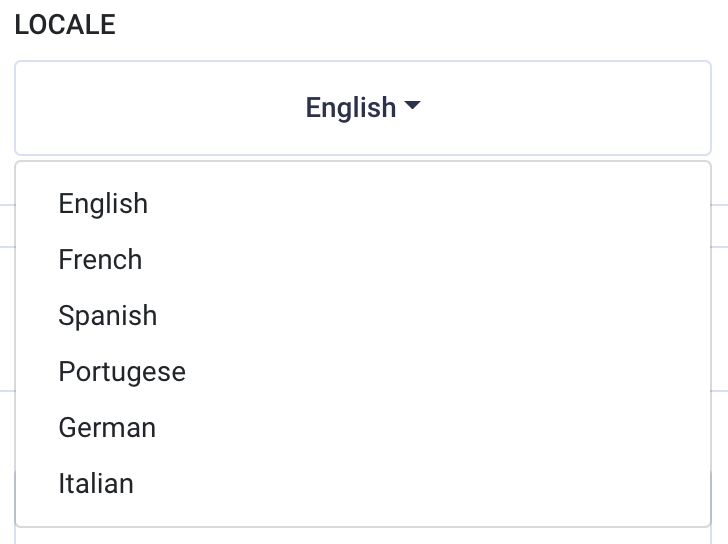The image size is (728, 544).
Task: Keep English by clicking the first list item
Action: [x=103, y=204]
